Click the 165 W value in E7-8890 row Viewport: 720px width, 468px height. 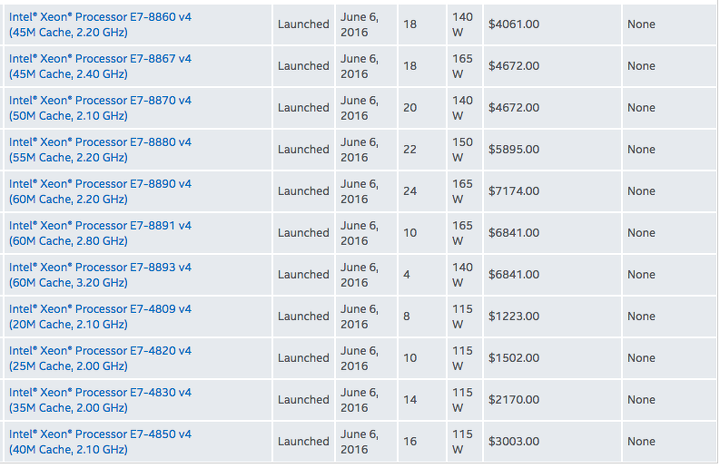(x=462, y=192)
